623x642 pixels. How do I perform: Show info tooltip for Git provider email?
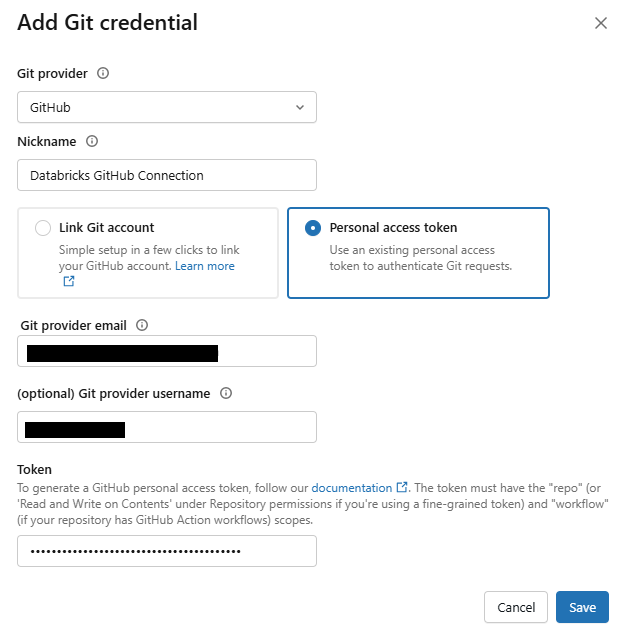click(142, 325)
